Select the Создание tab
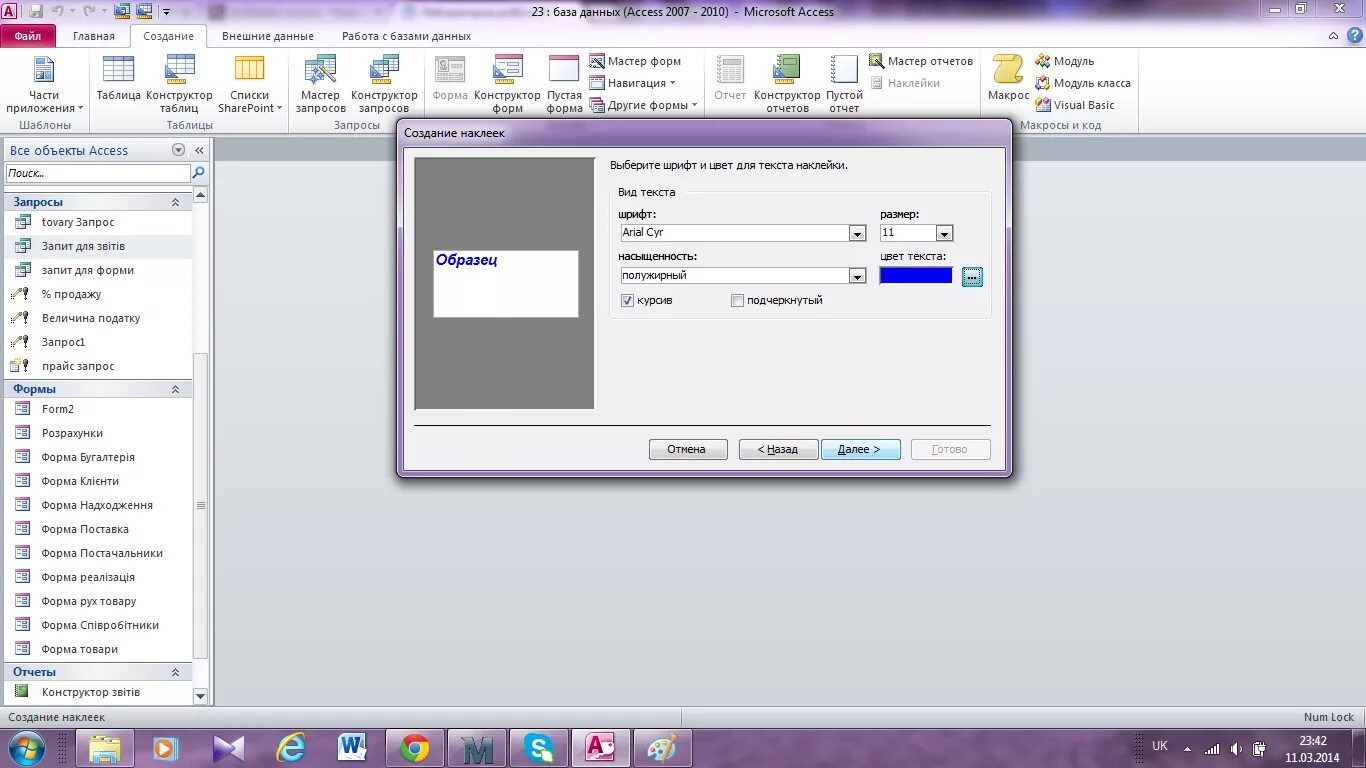The height and width of the screenshot is (768, 1366). tap(168, 36)
